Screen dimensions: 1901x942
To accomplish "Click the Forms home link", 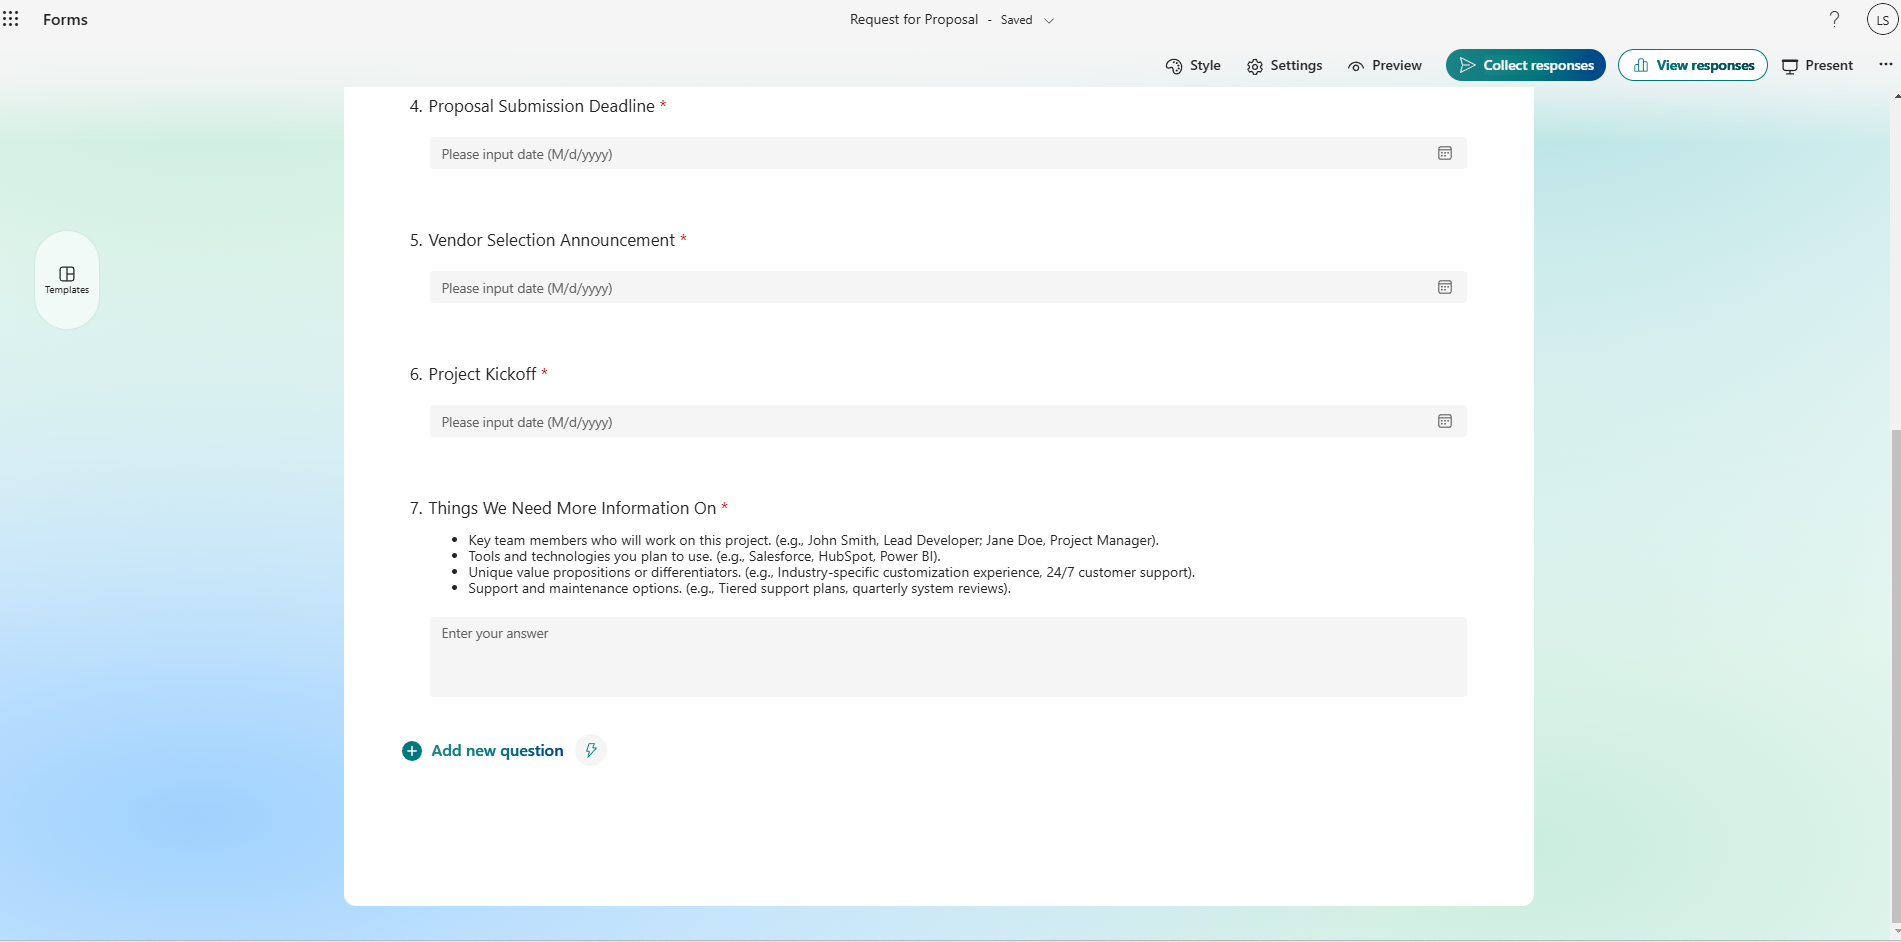I will (65, 20).
